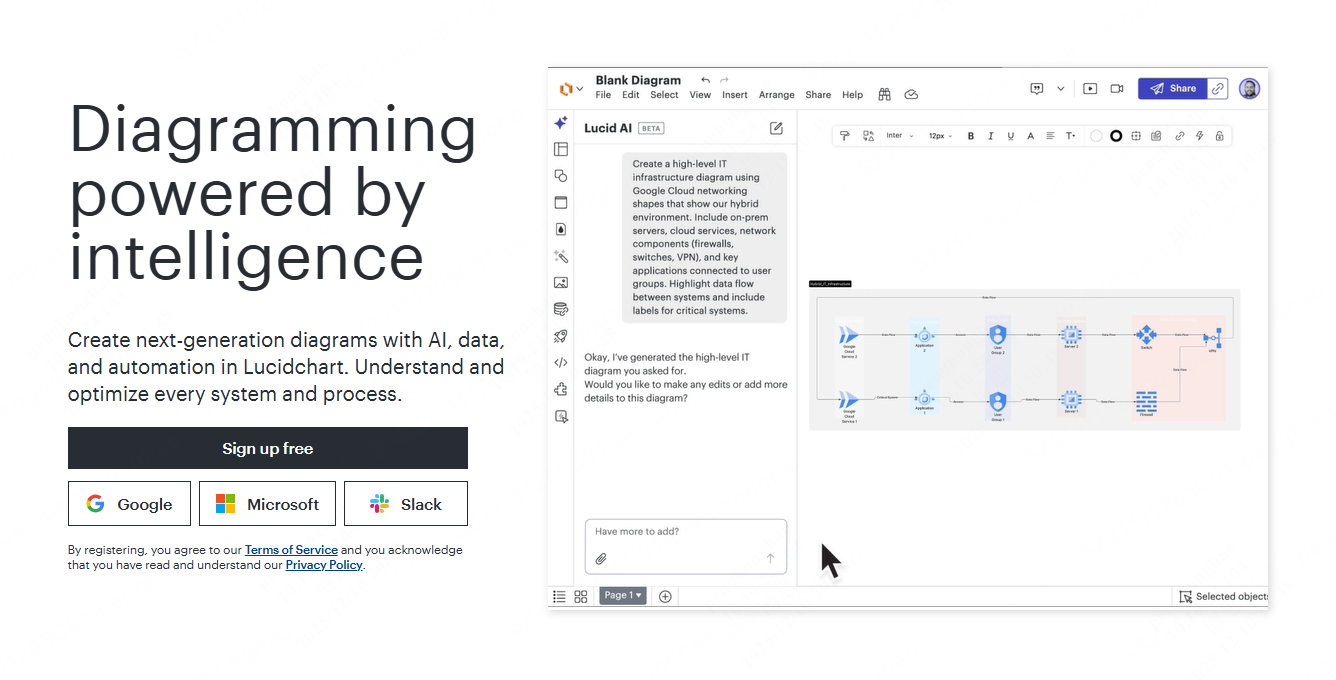Open the comments quote icon
Viewport: 1336px width, 680px height.
point(1037,88)
